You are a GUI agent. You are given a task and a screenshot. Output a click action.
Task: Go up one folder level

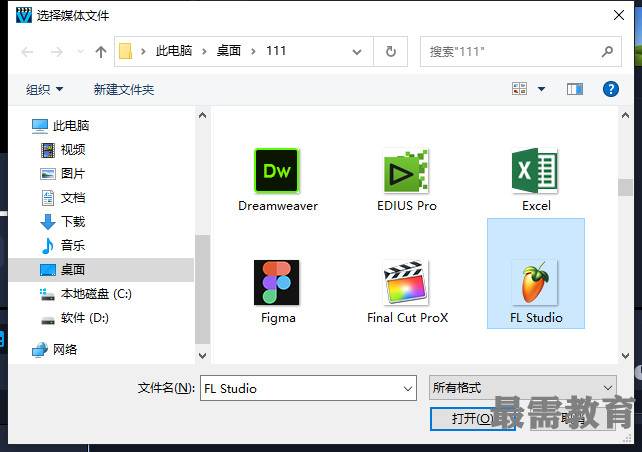coord(101,52)
